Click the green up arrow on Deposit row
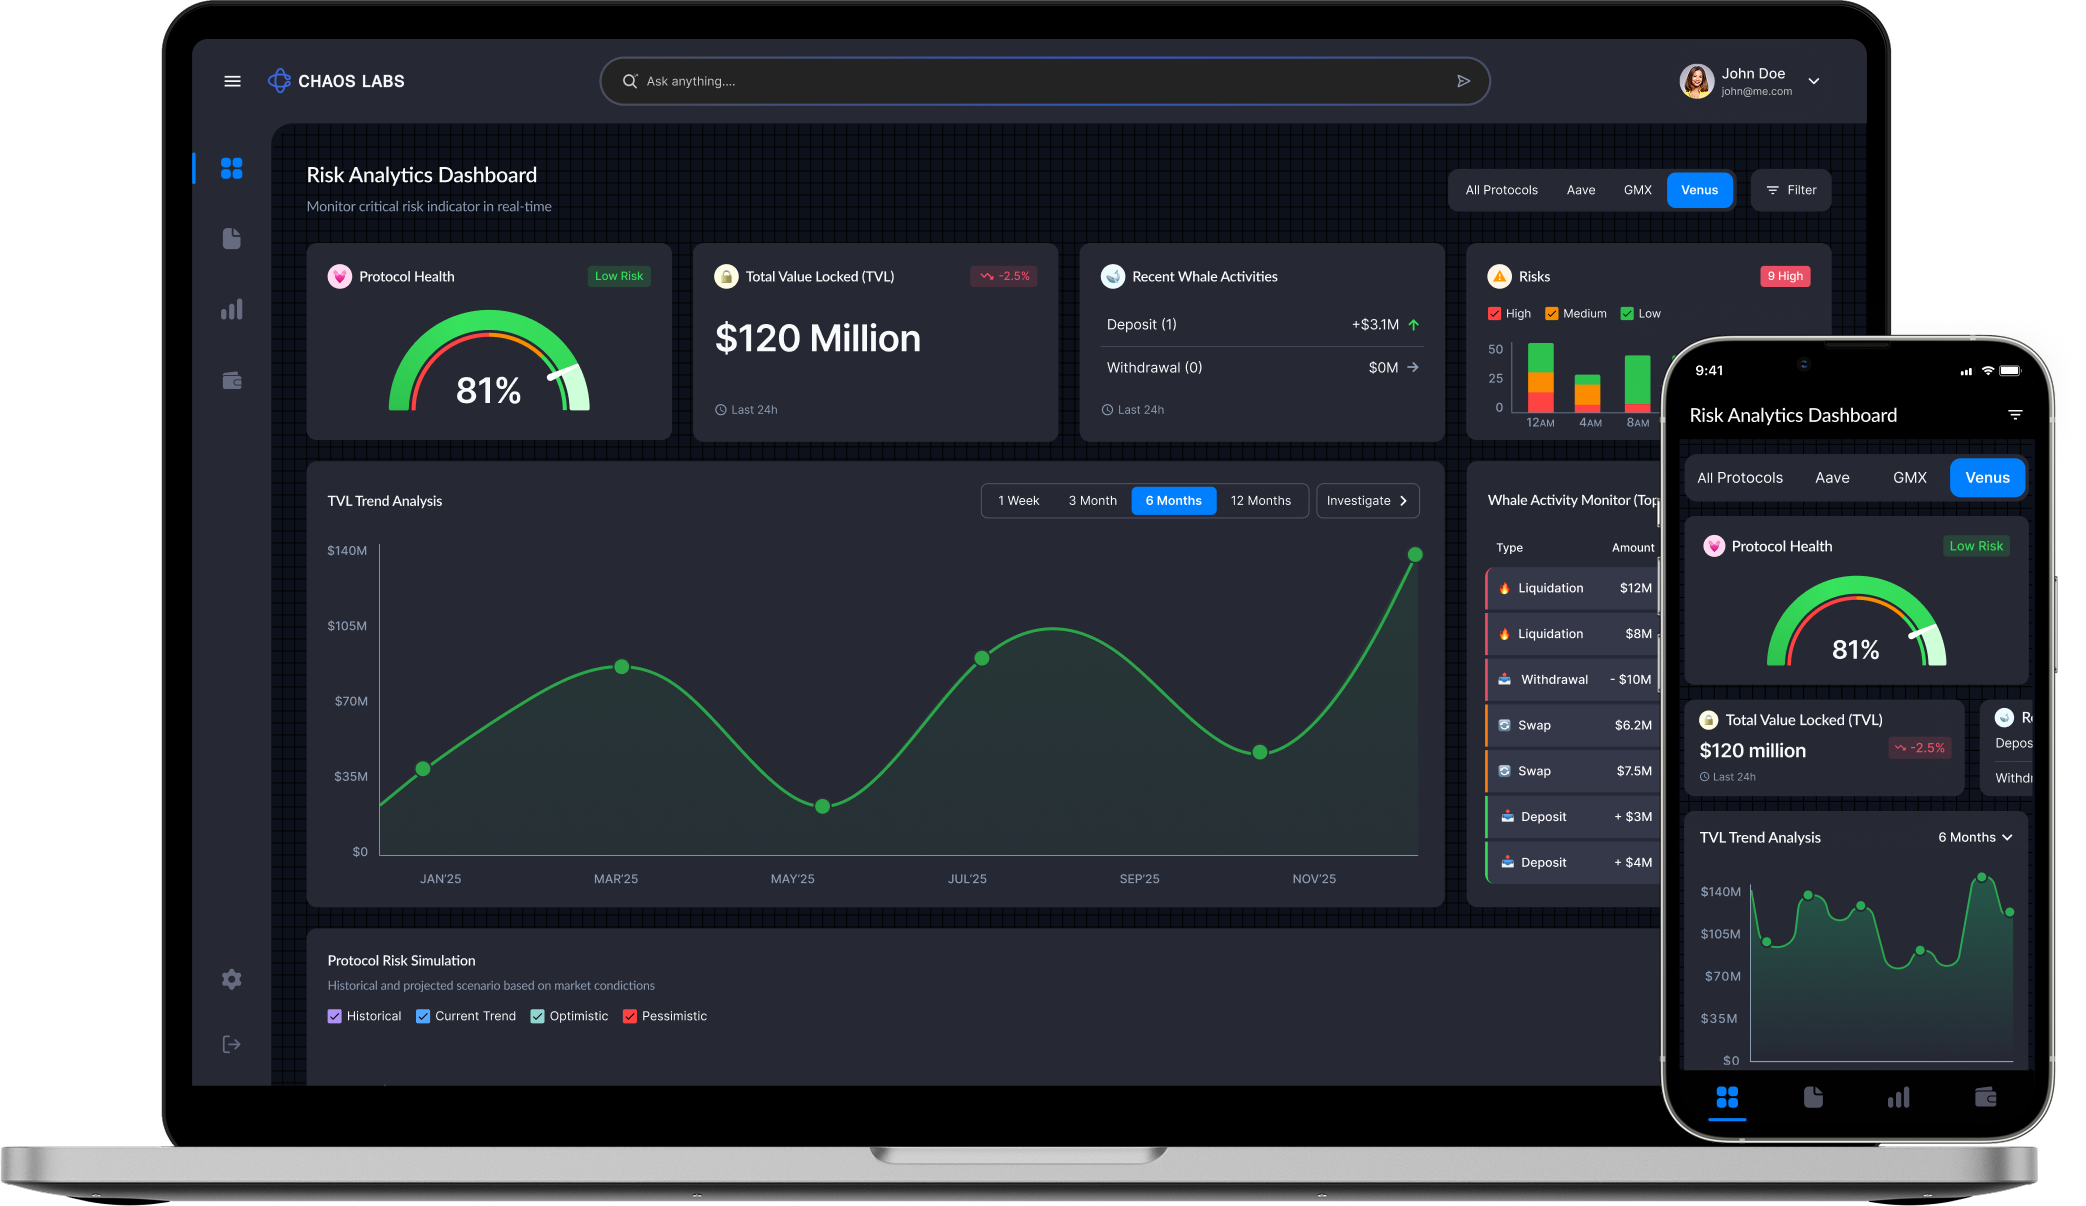The height and width of the screenshot is (1206, 2086). 1414,325
